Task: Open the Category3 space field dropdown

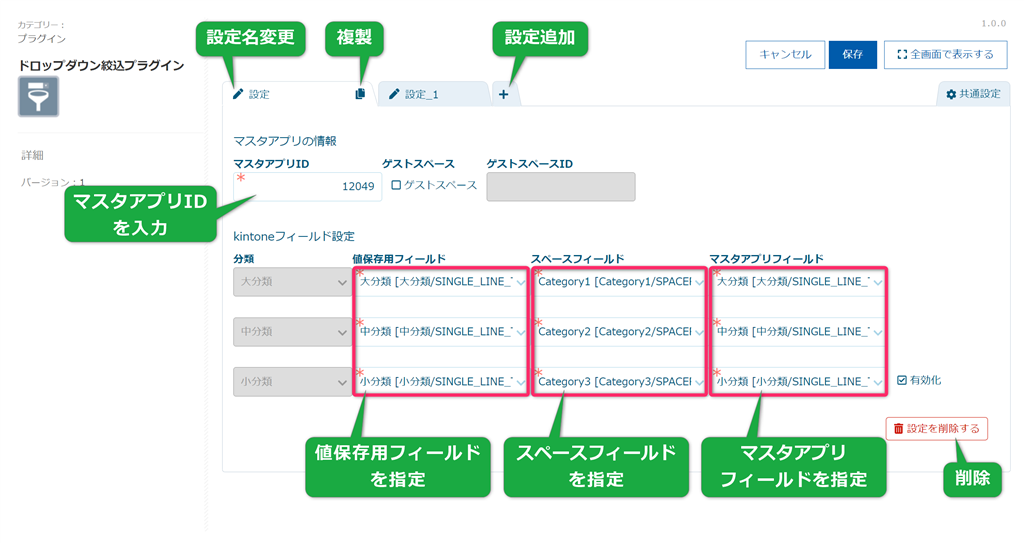Action: coord(620,382)
